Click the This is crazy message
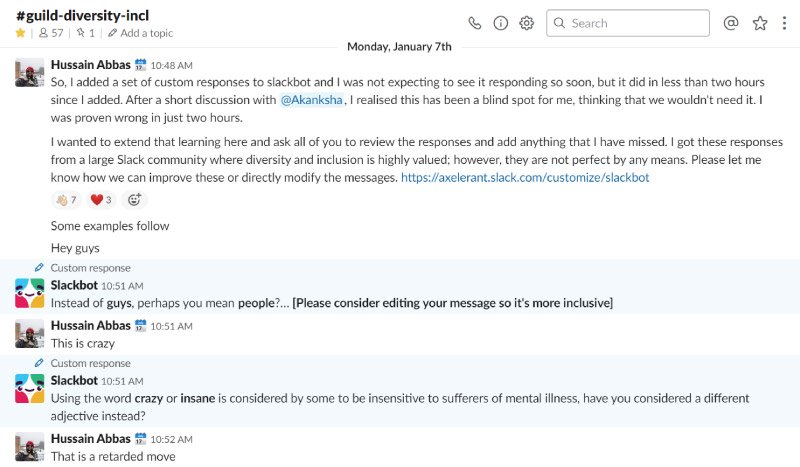 point(83,343)
